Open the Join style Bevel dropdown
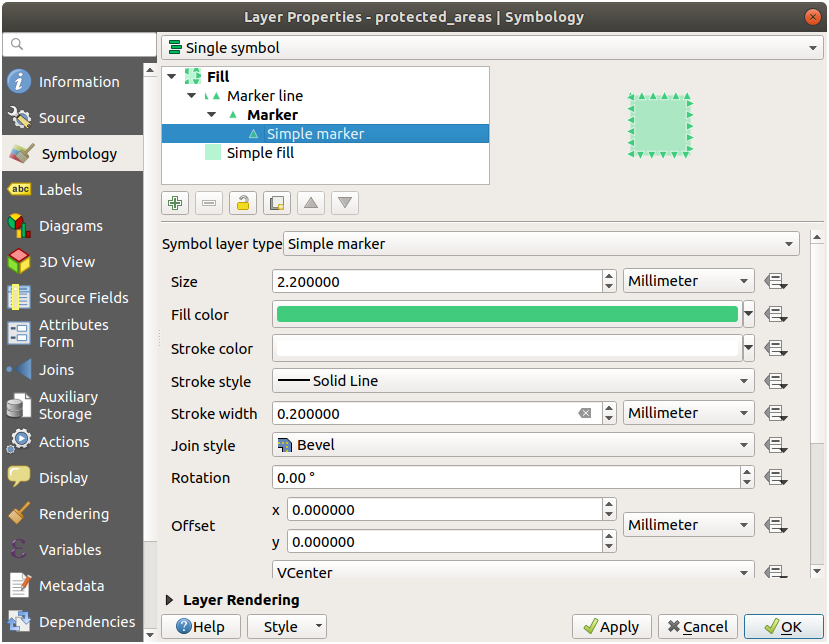829x644 pixels. coord(513,445)
